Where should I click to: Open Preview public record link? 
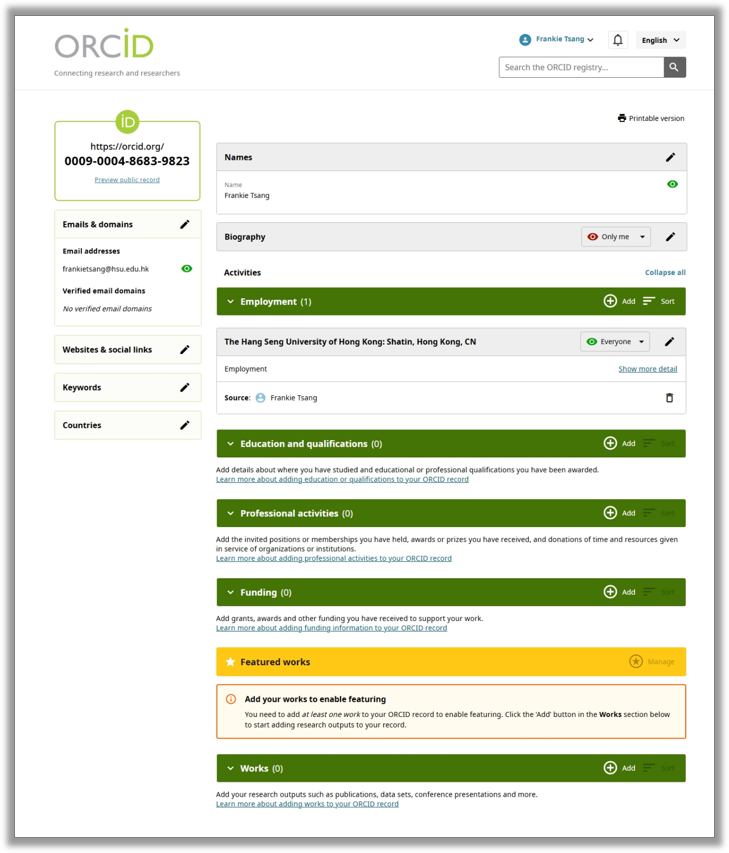127,180
